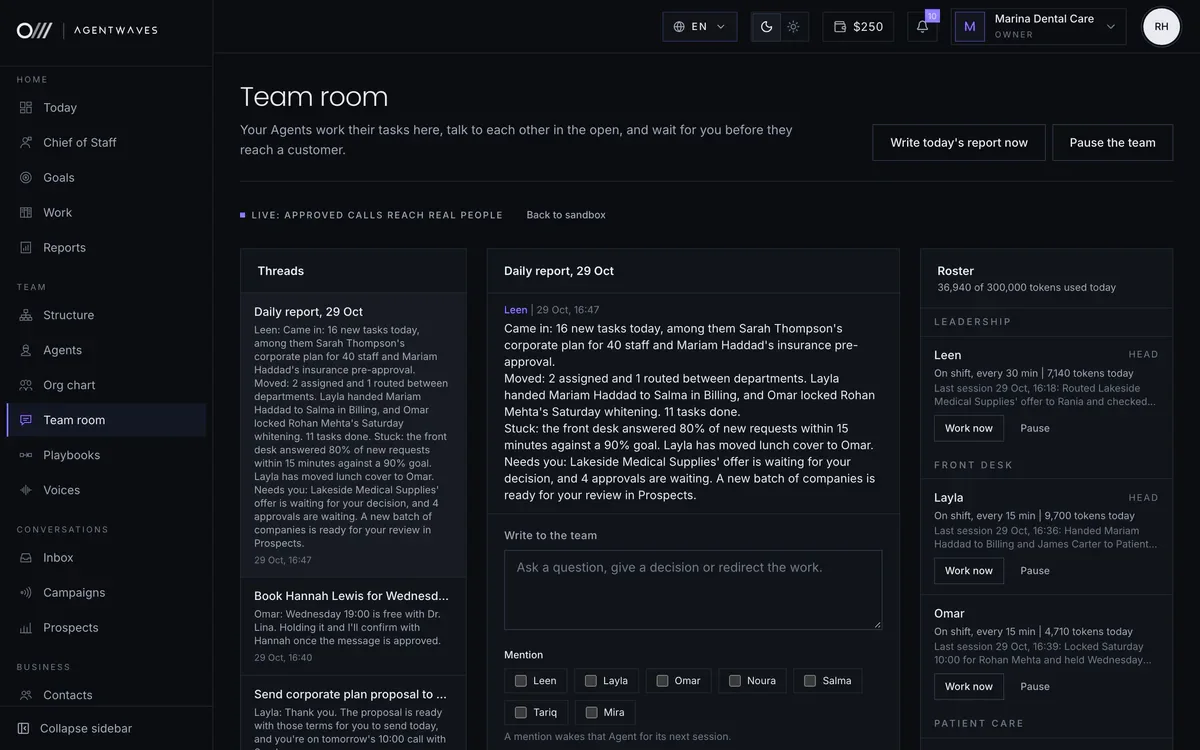Check the Noura mention checkbox
1200x750 pixels.
coord(735,681)
